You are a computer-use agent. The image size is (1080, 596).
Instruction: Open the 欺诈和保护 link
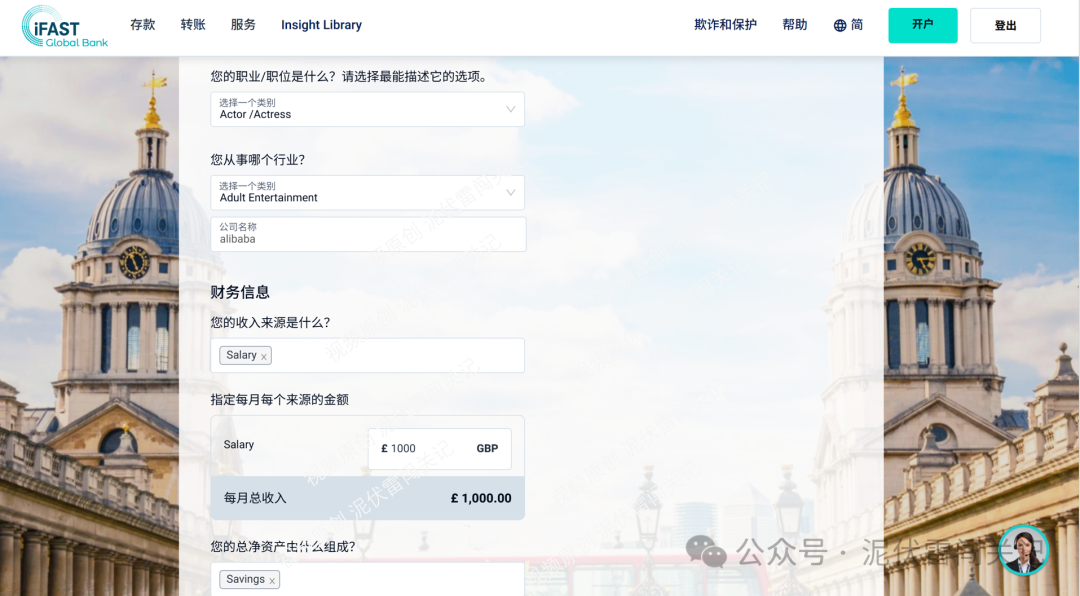pyautogui.click(x=727, y=24)
